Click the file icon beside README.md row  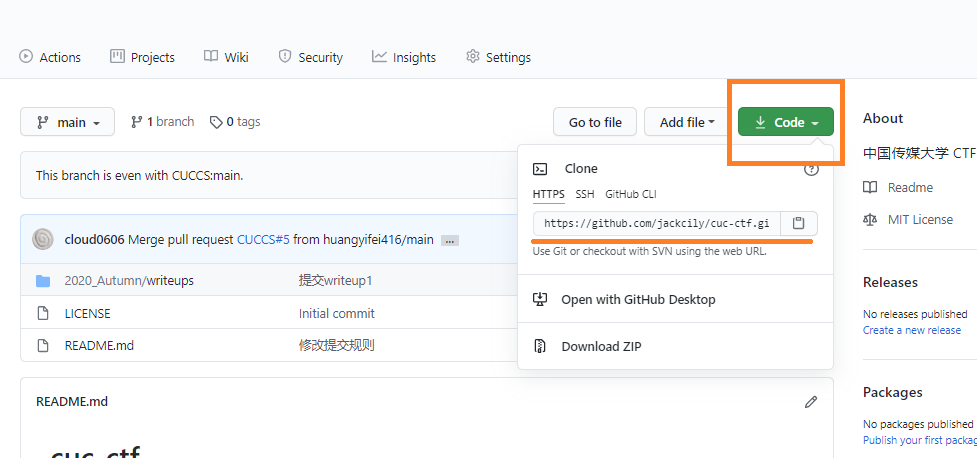click(x=43, y=345)
